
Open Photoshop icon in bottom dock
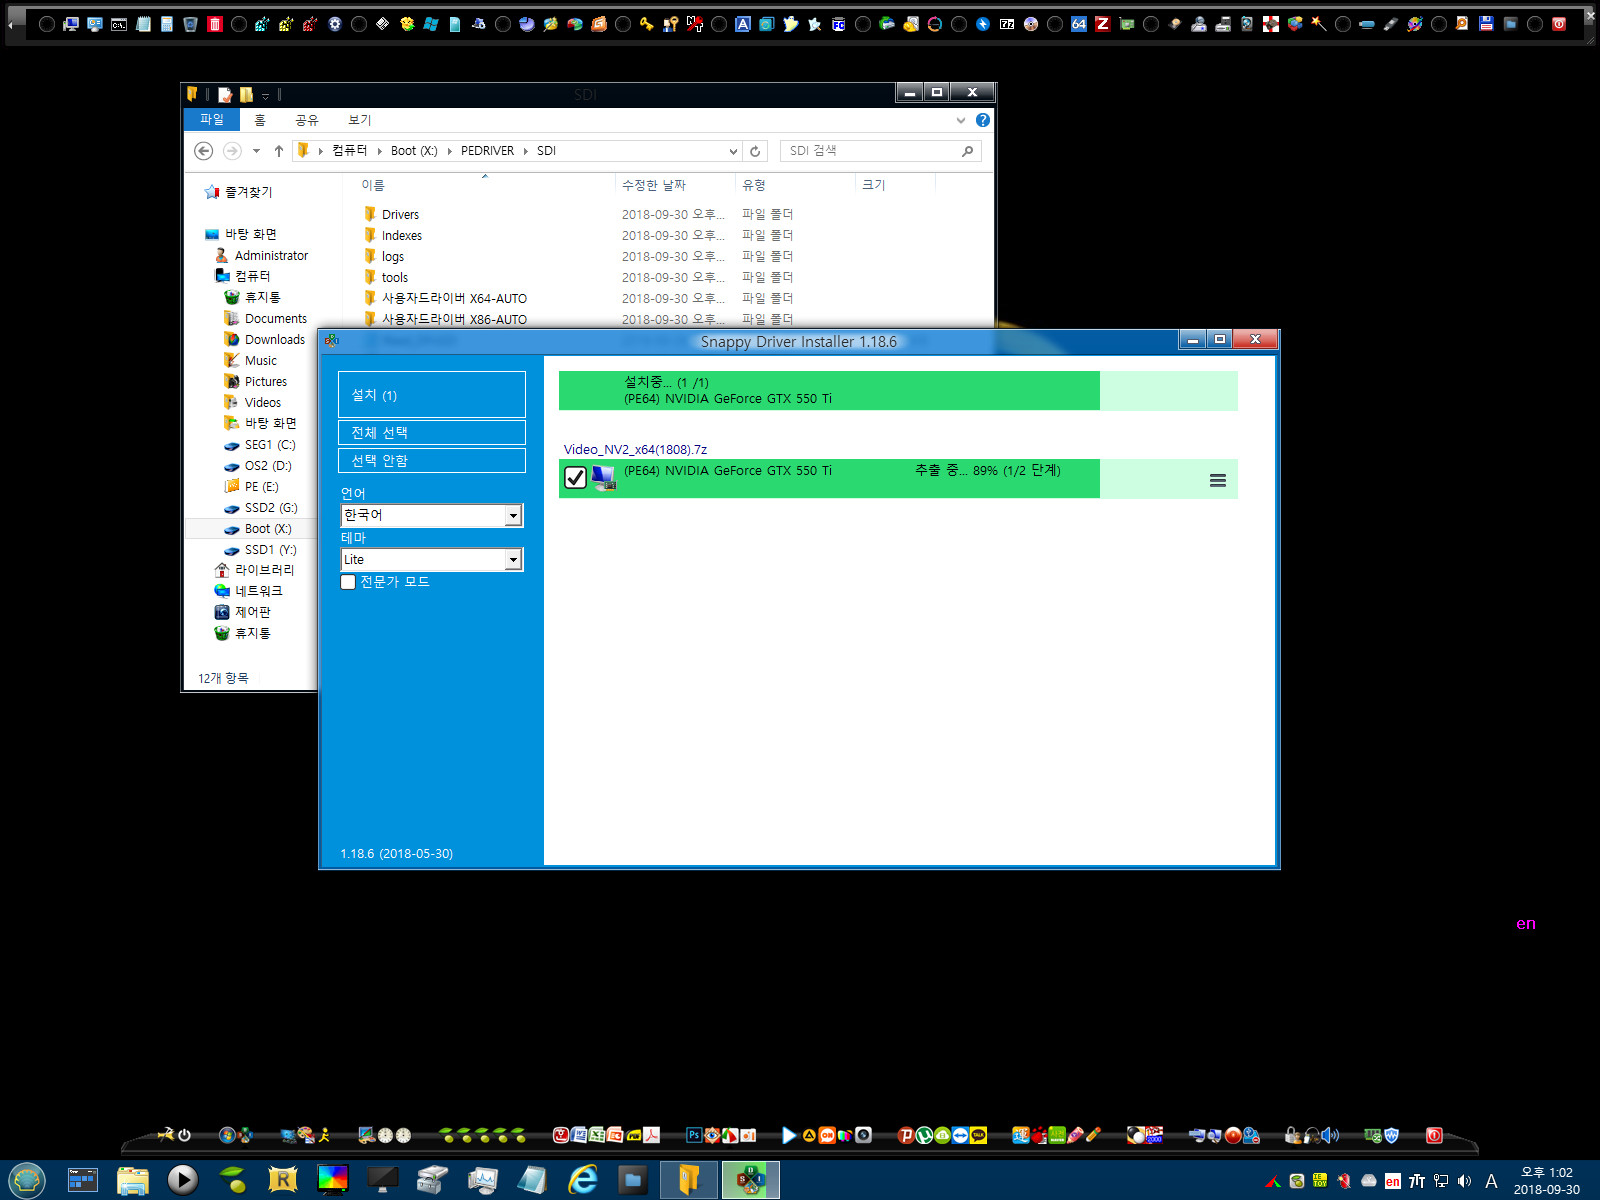point(694,1135)
